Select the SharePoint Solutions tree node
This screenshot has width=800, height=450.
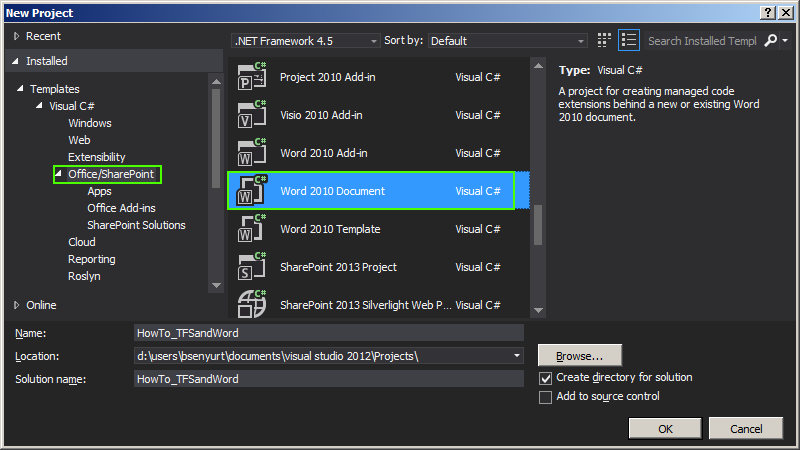coord(136,225)
